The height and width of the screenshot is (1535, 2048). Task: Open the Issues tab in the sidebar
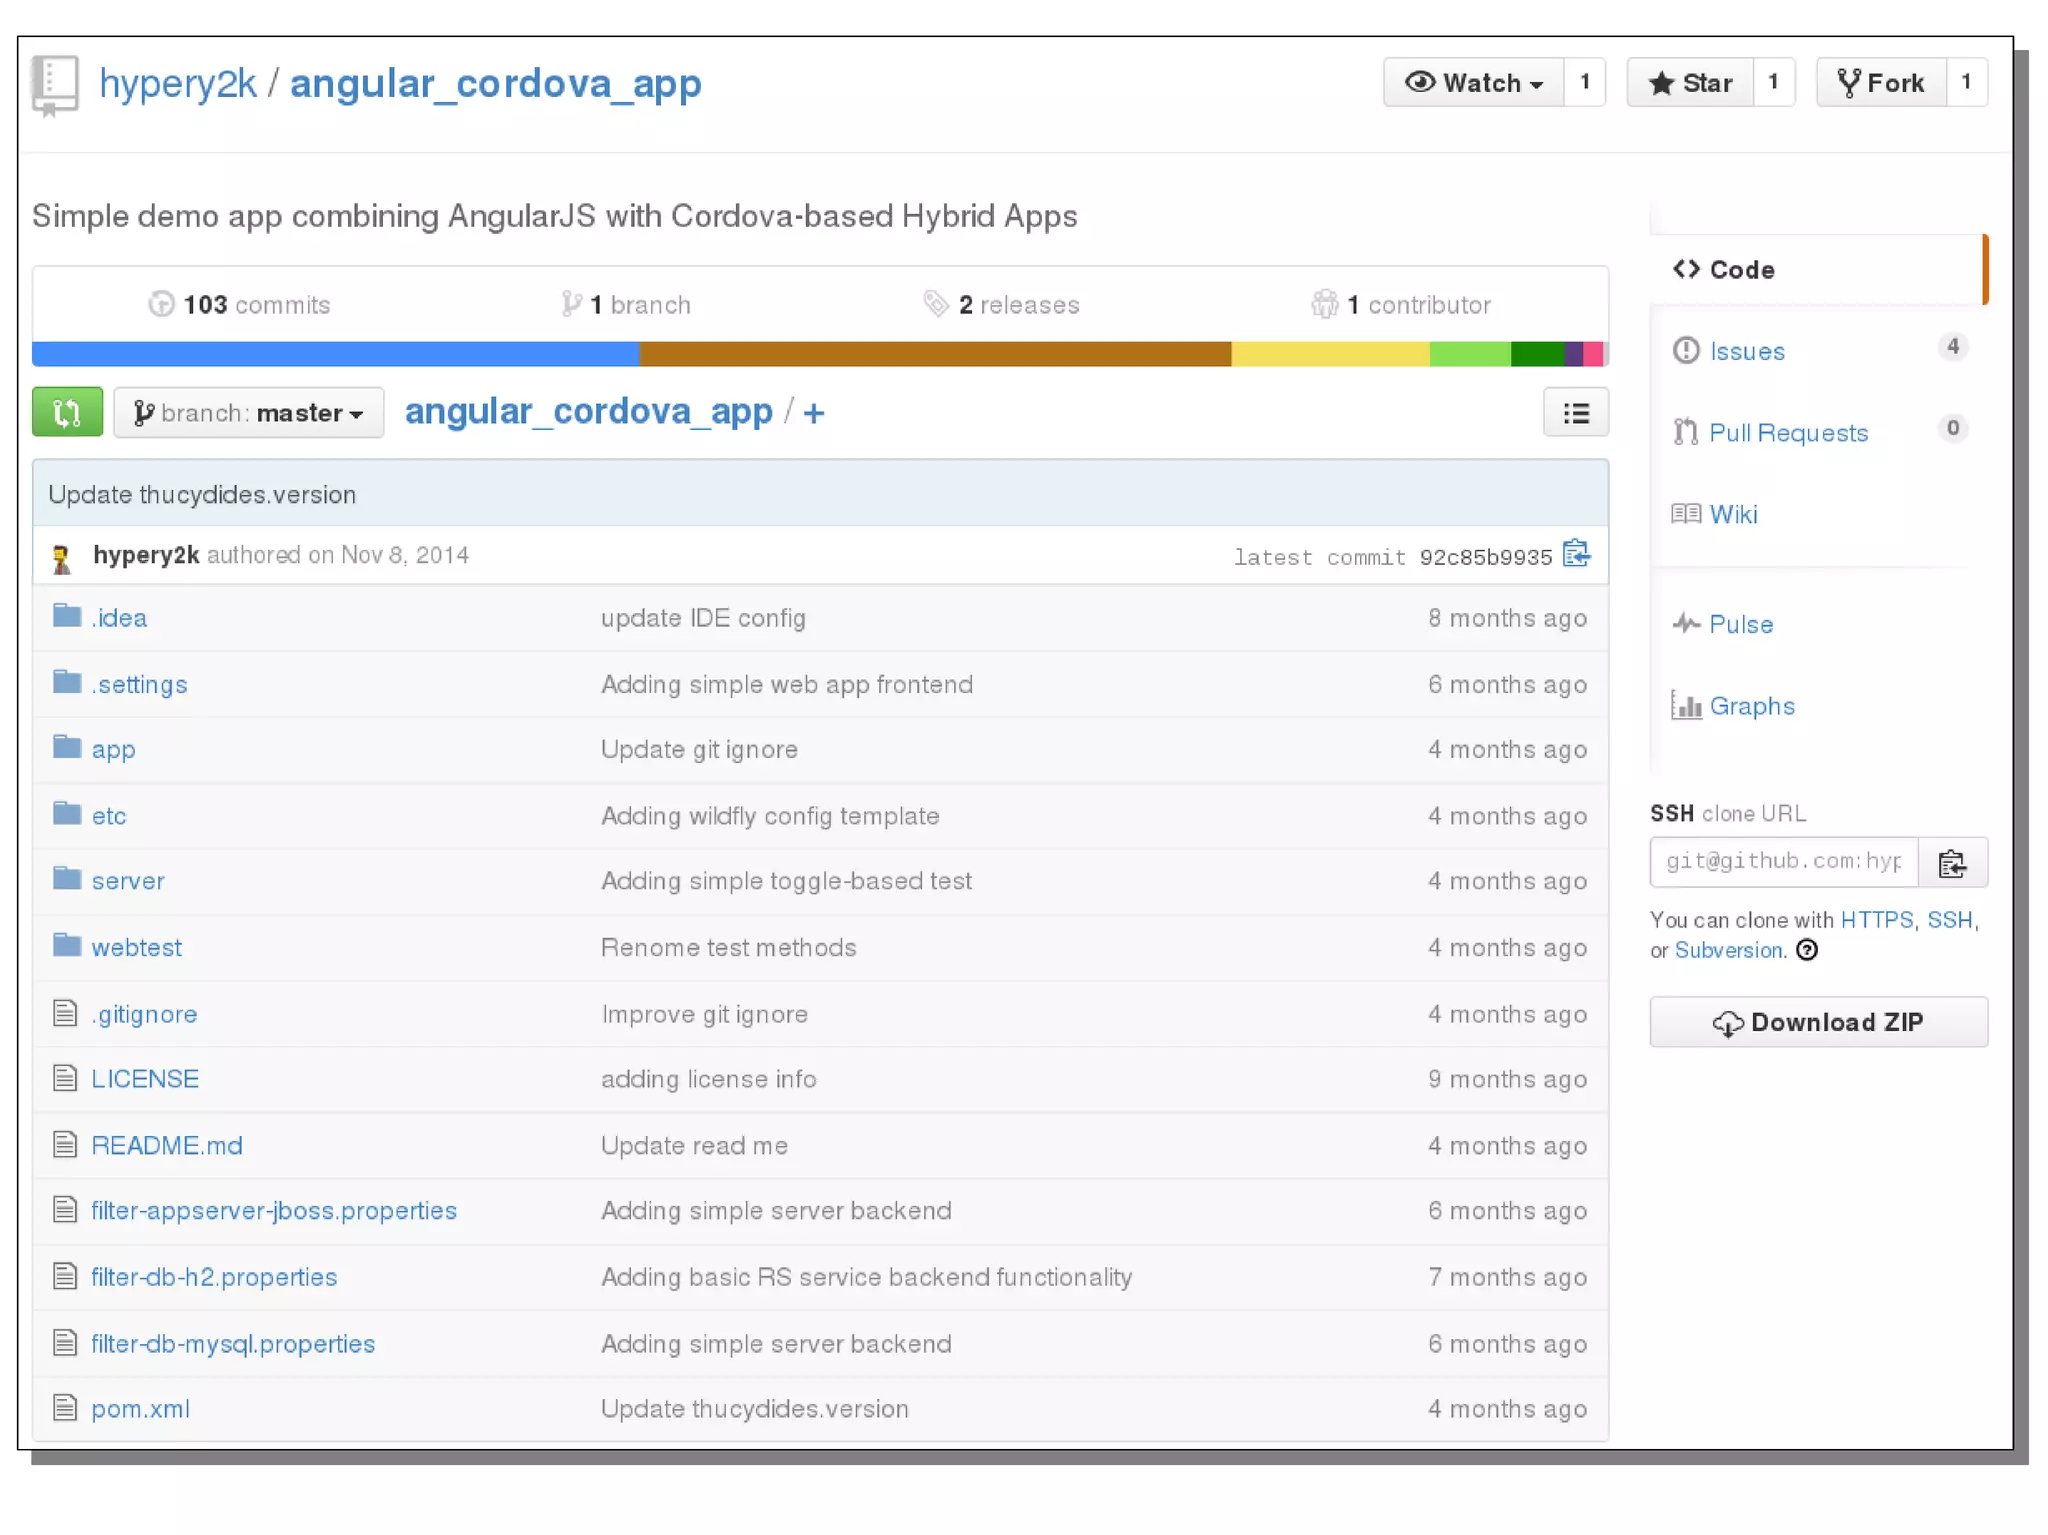pos(1746,351)
